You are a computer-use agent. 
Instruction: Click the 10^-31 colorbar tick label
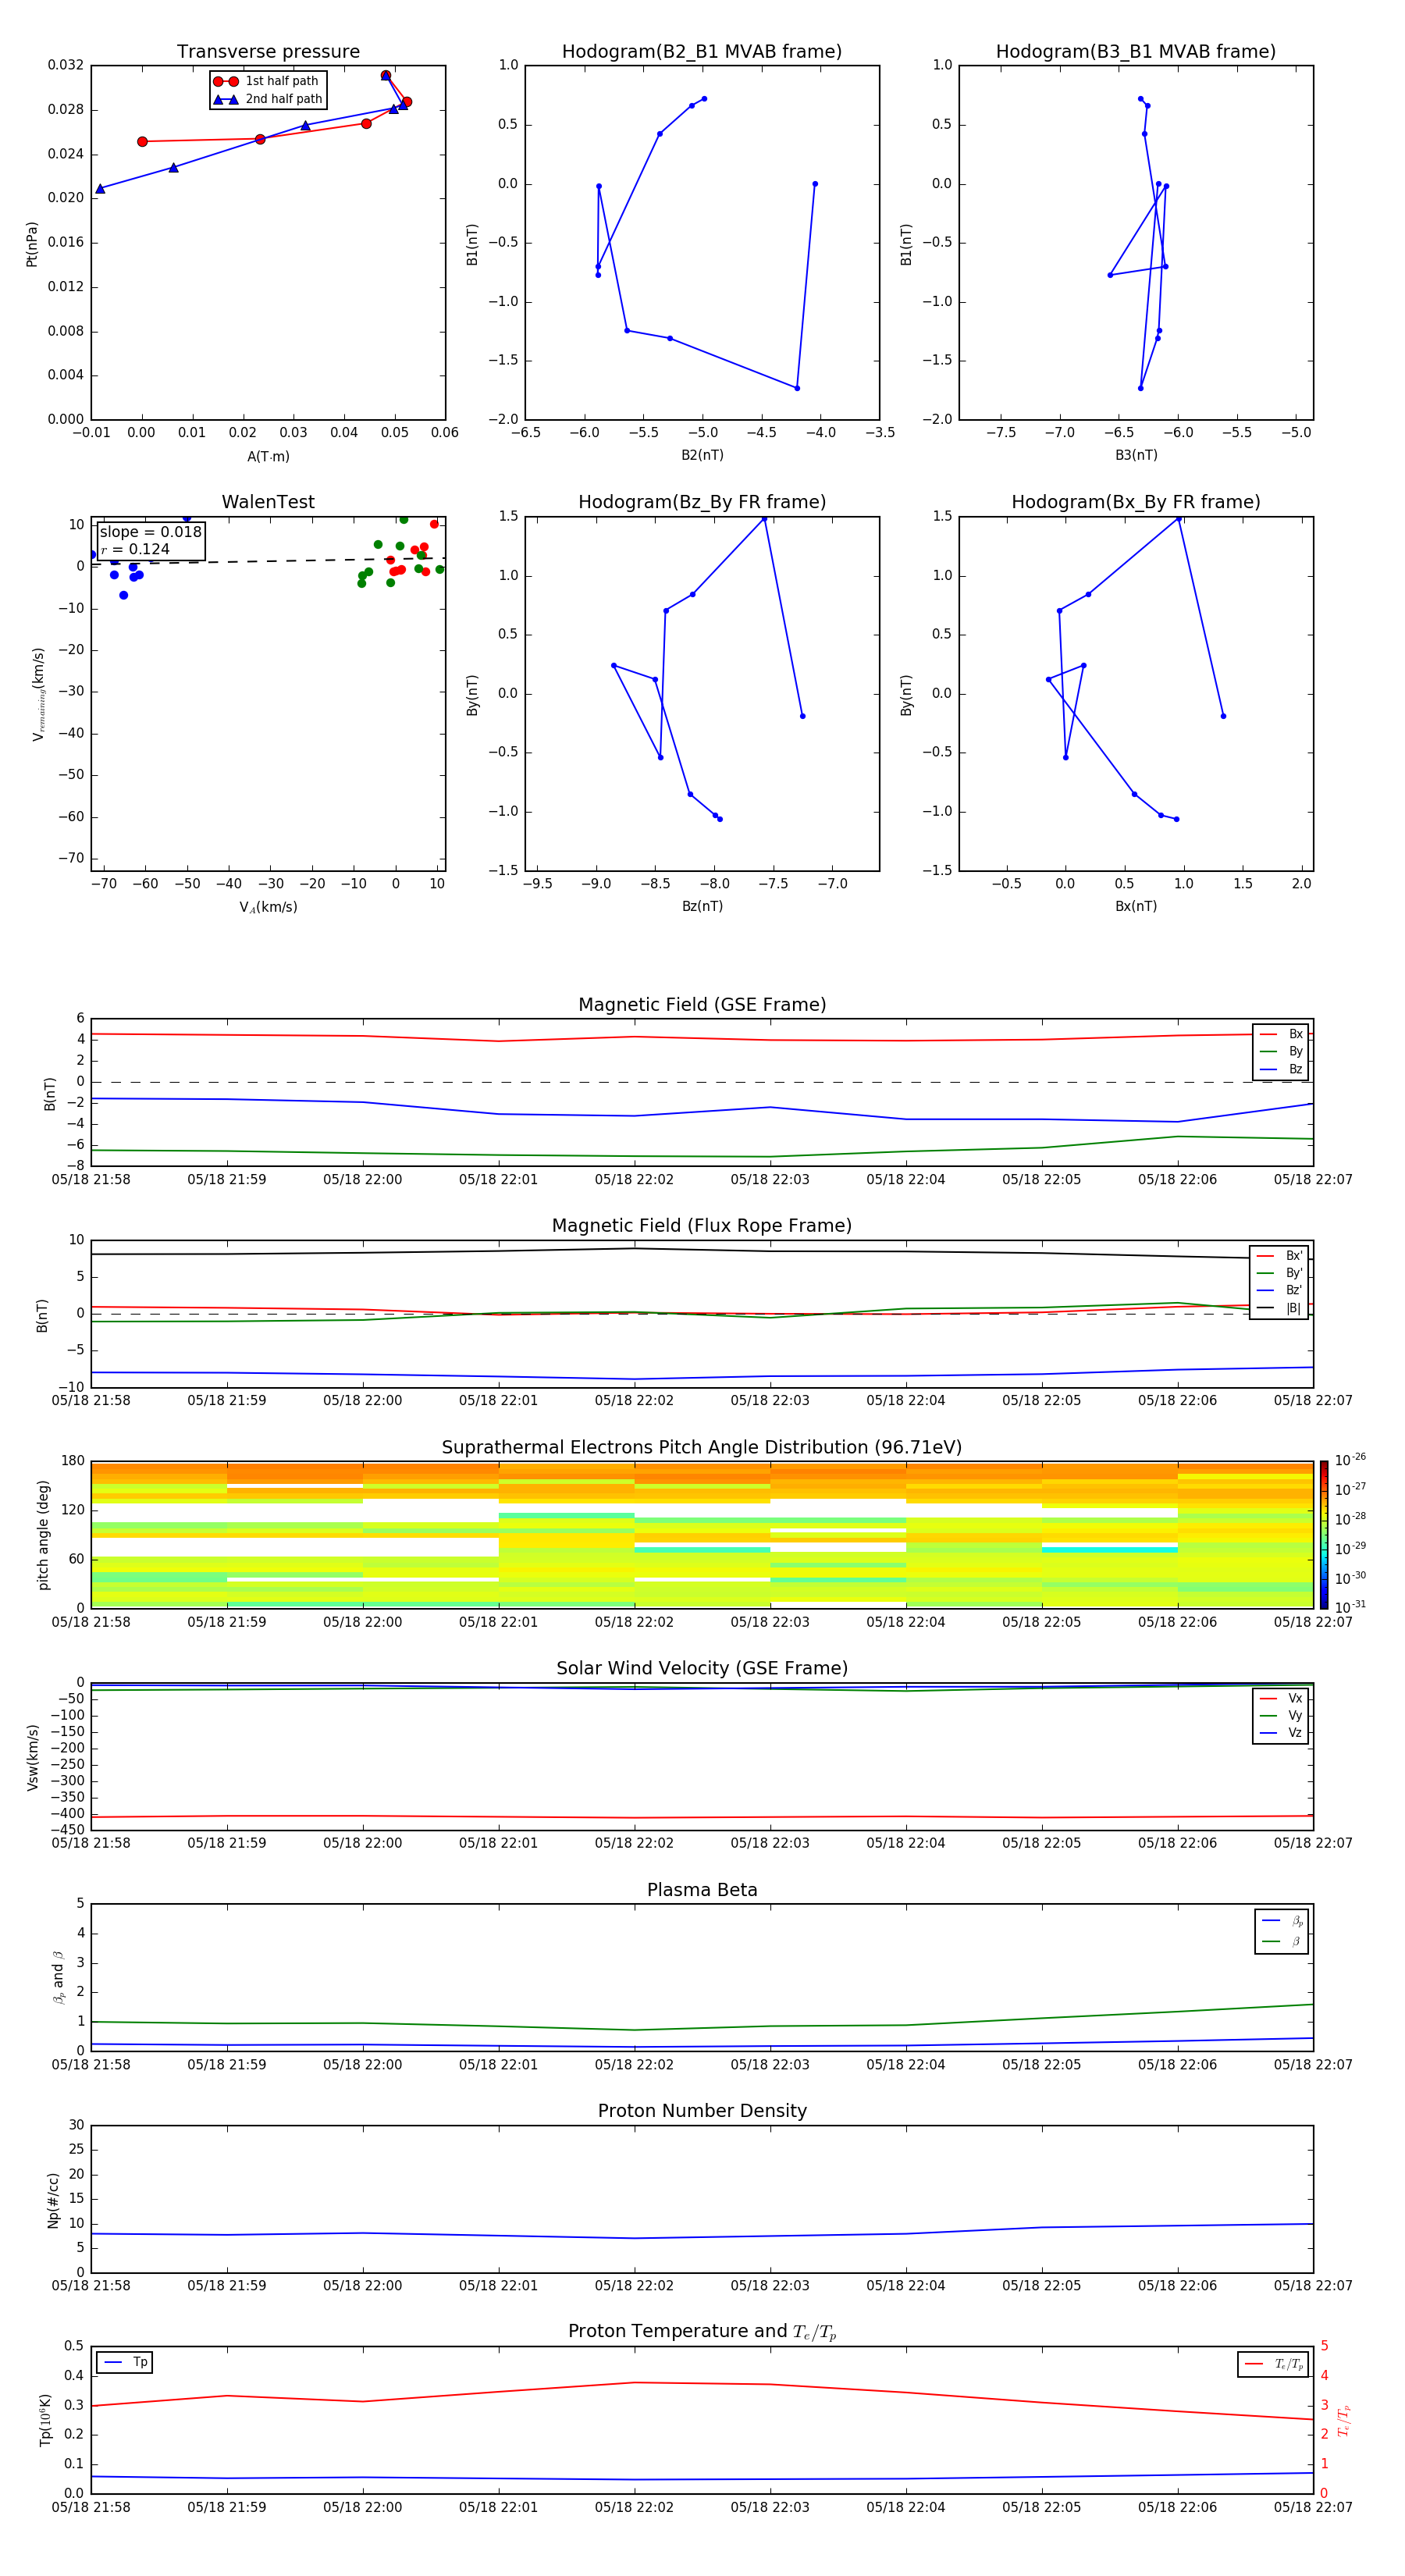pyautogui.click(x=1350, y=1607)
